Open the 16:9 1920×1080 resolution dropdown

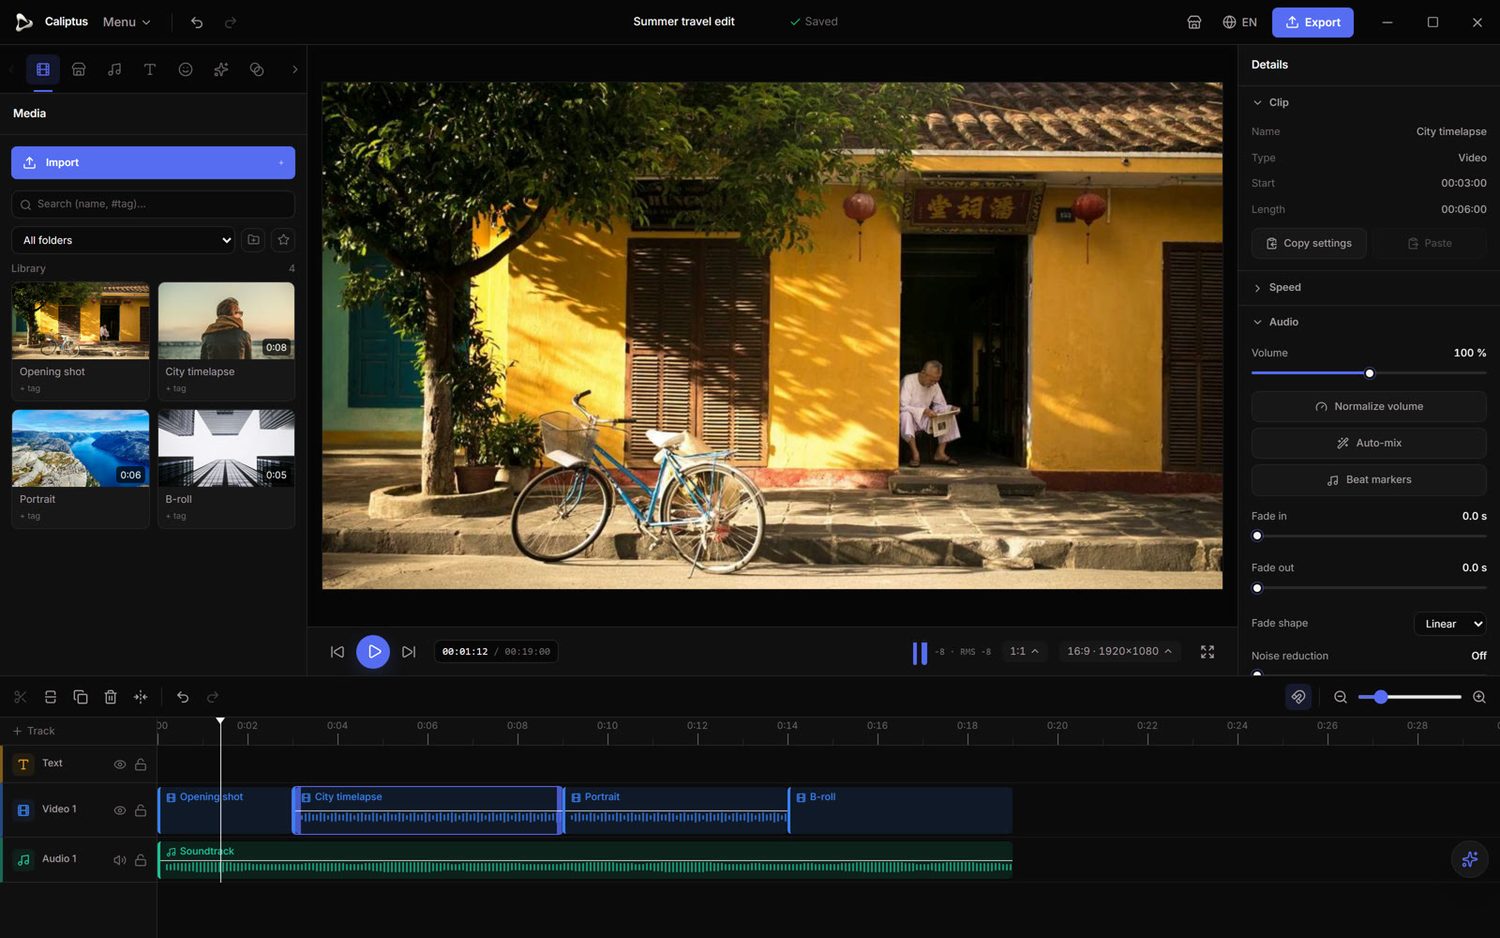coord(1119,651)
